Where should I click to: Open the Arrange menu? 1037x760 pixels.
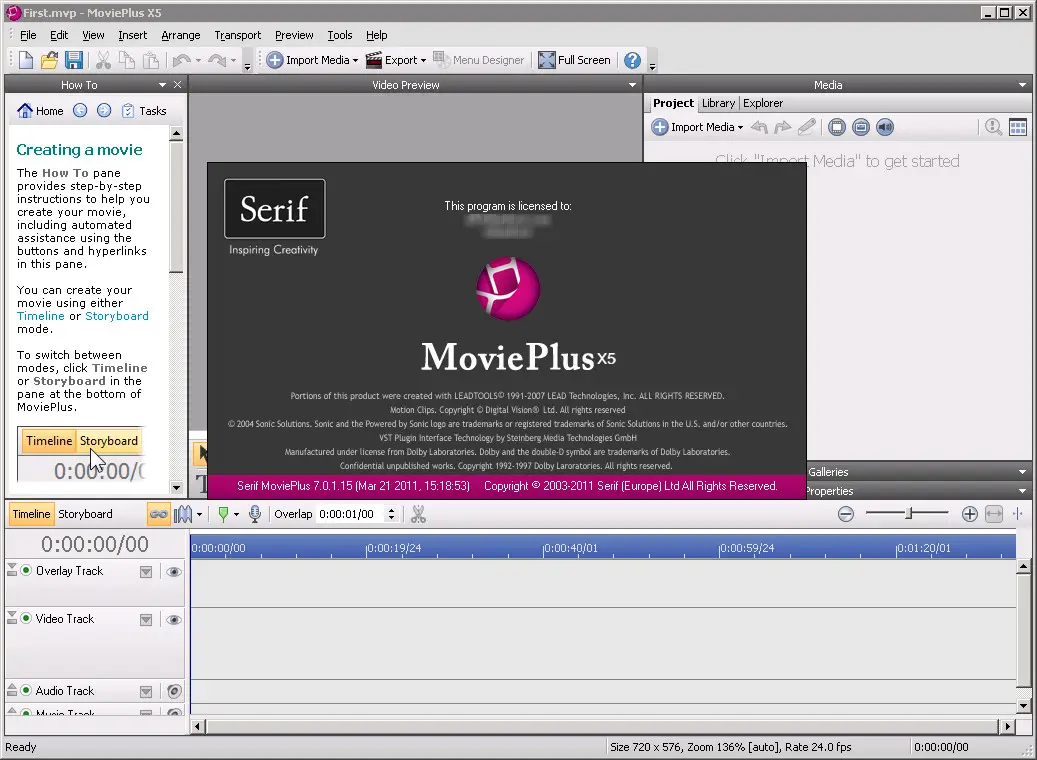coord(181,35)
